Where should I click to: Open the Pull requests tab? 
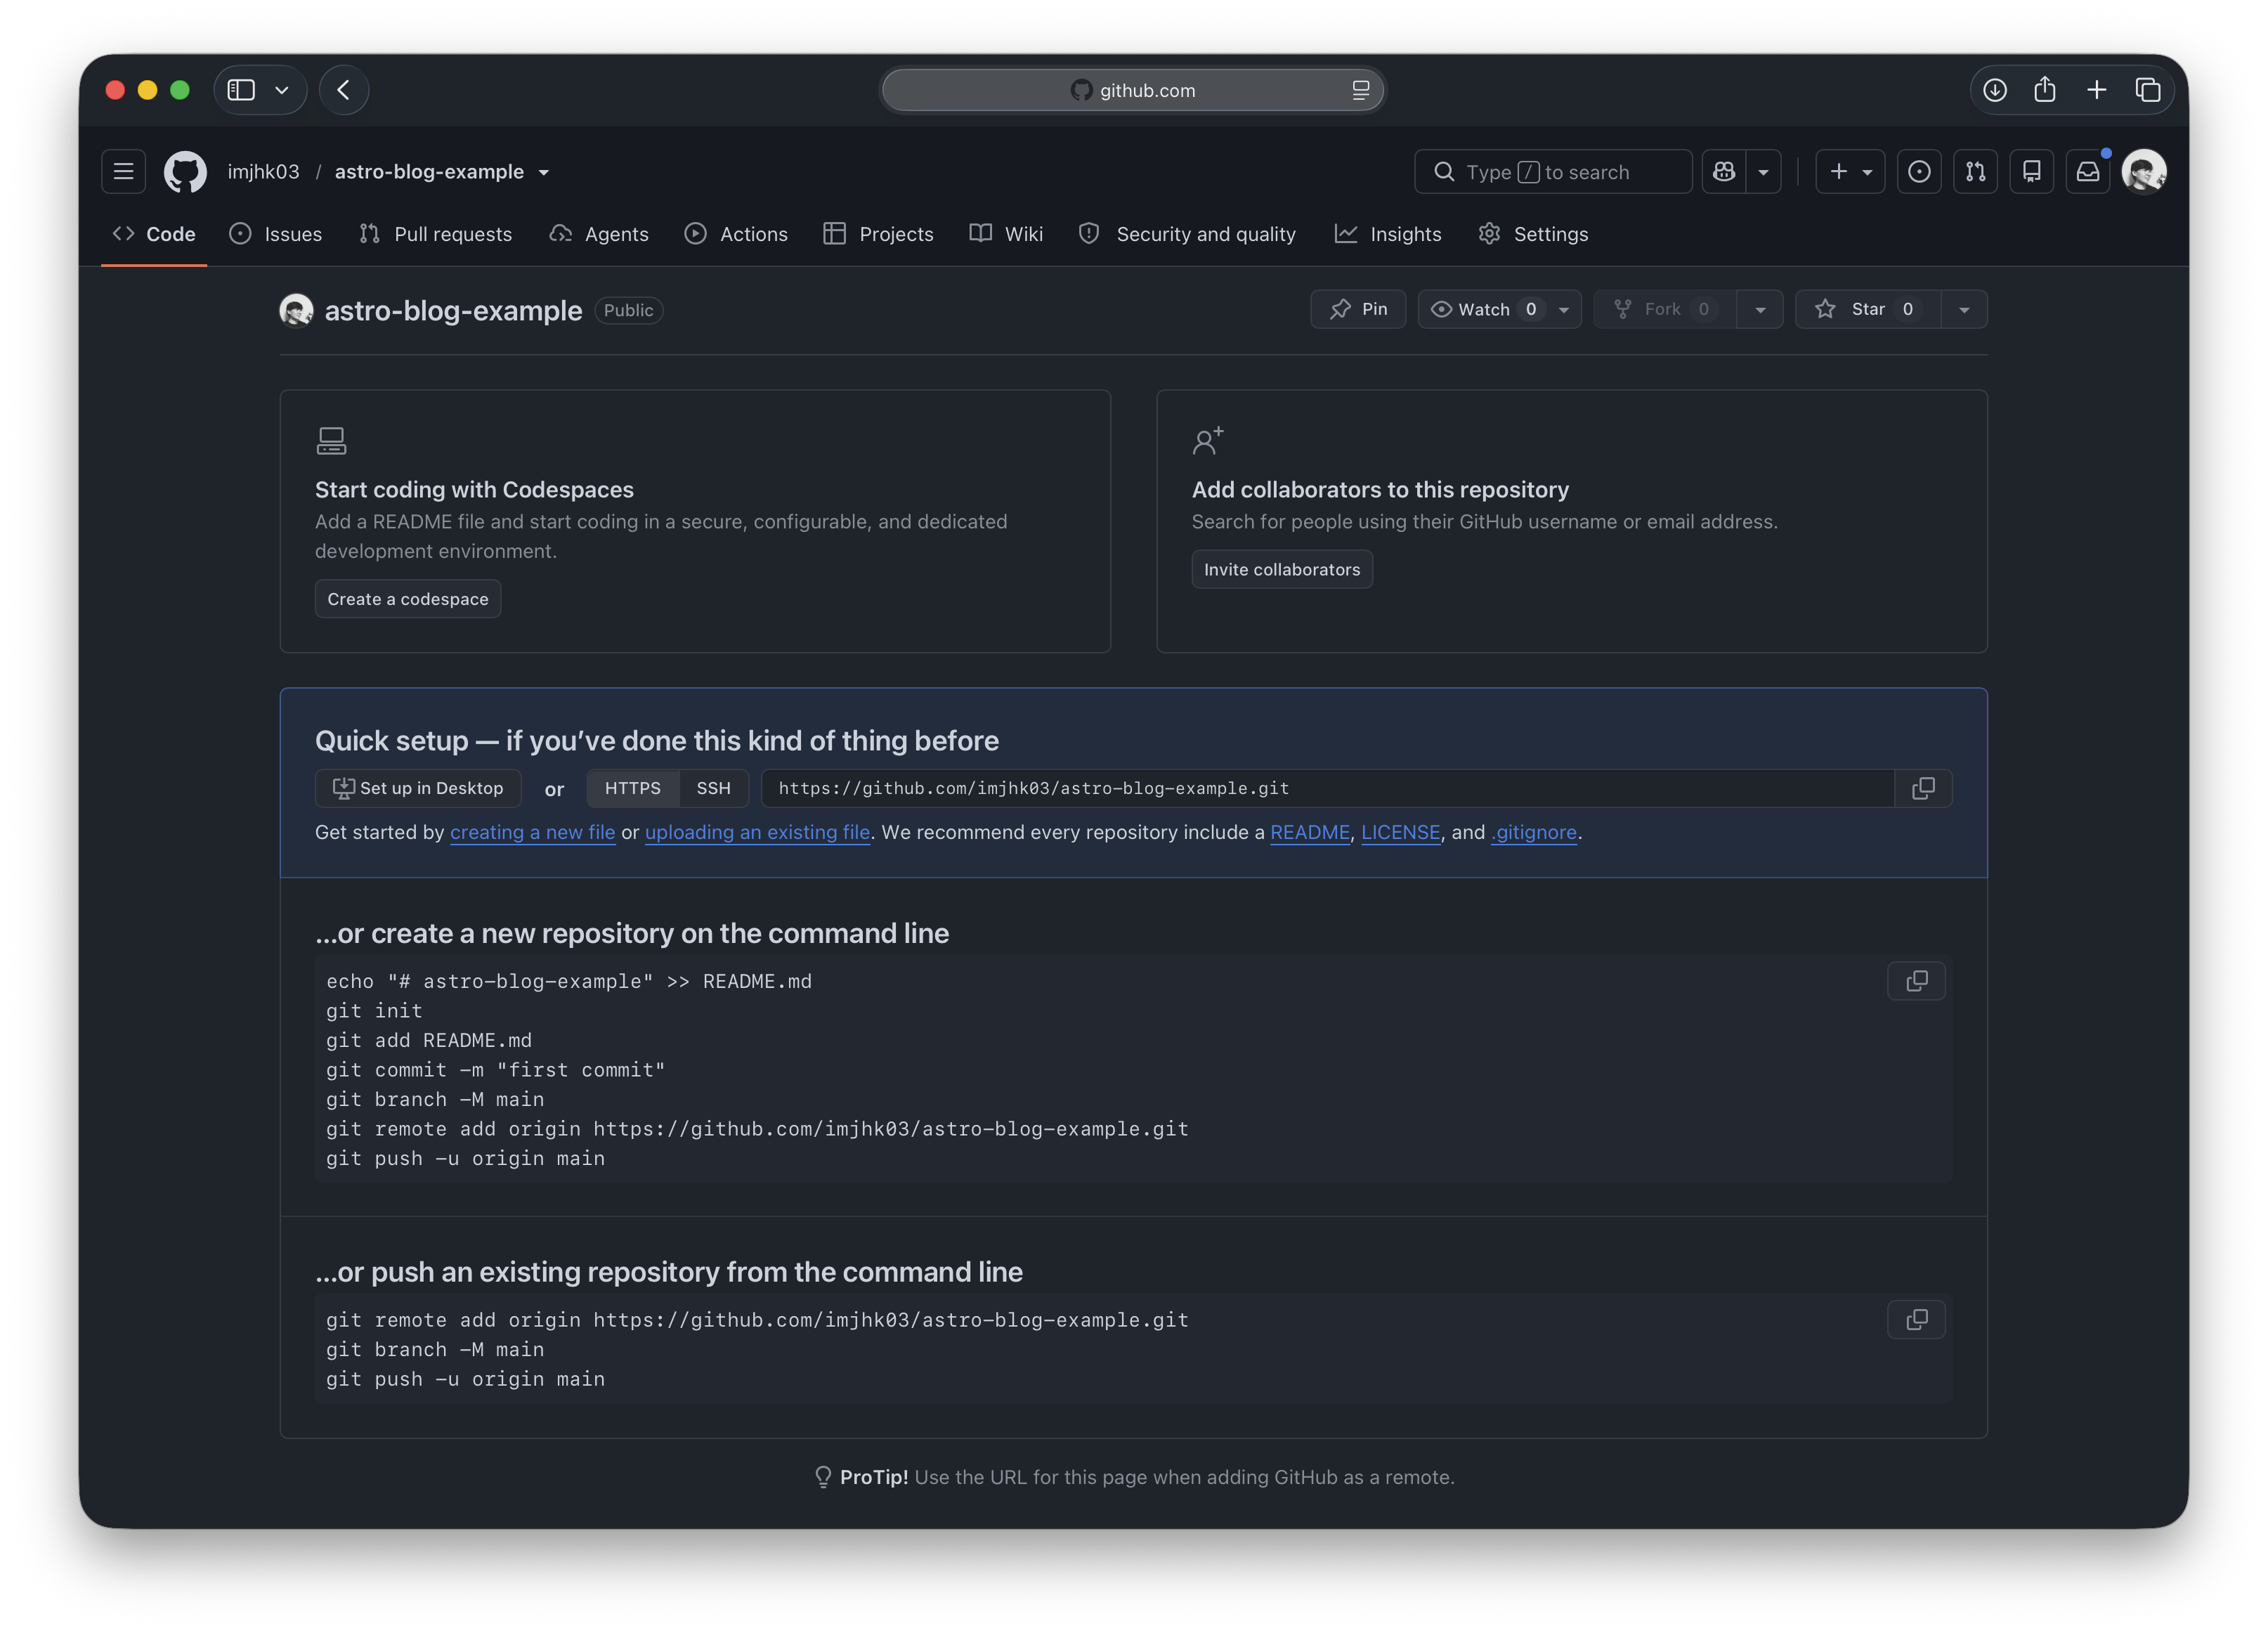(x=435, y=234)
